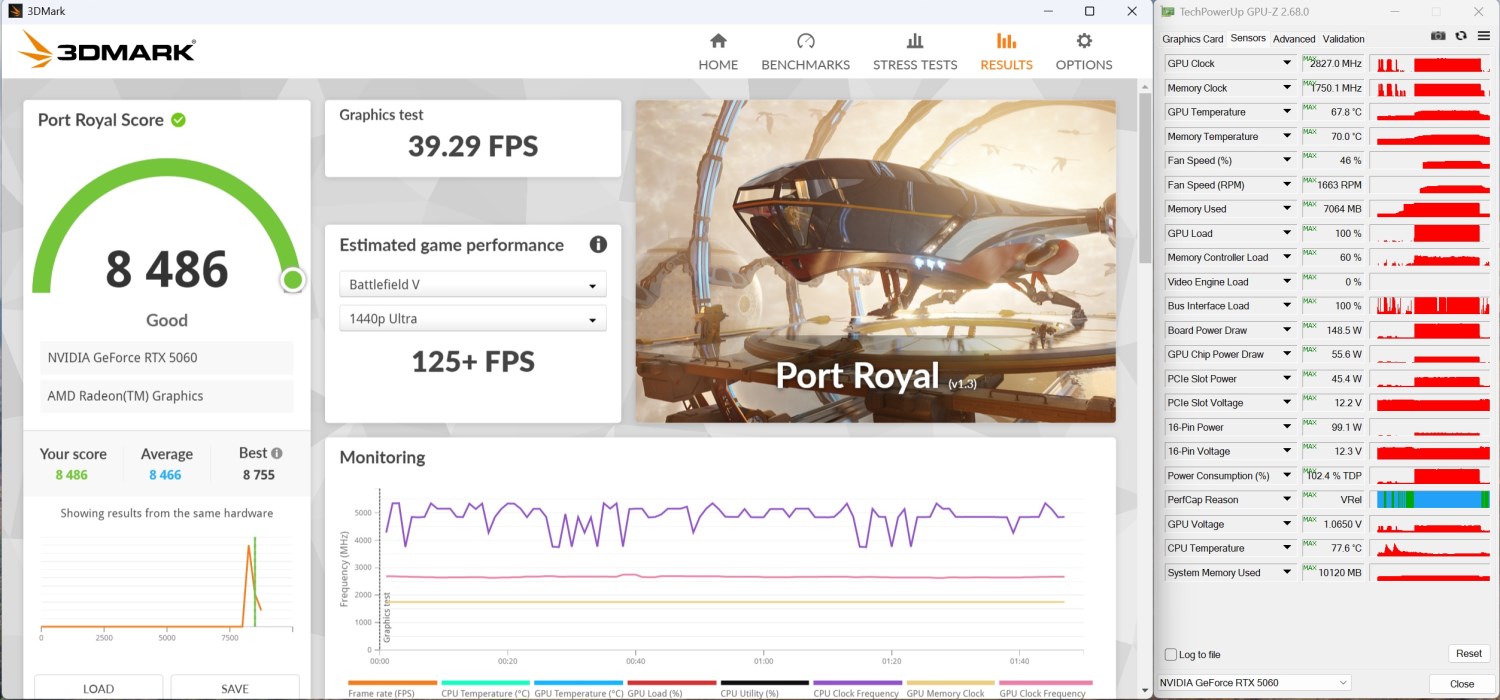Toggle the GPU Memory Clock legend swatch

951,682
